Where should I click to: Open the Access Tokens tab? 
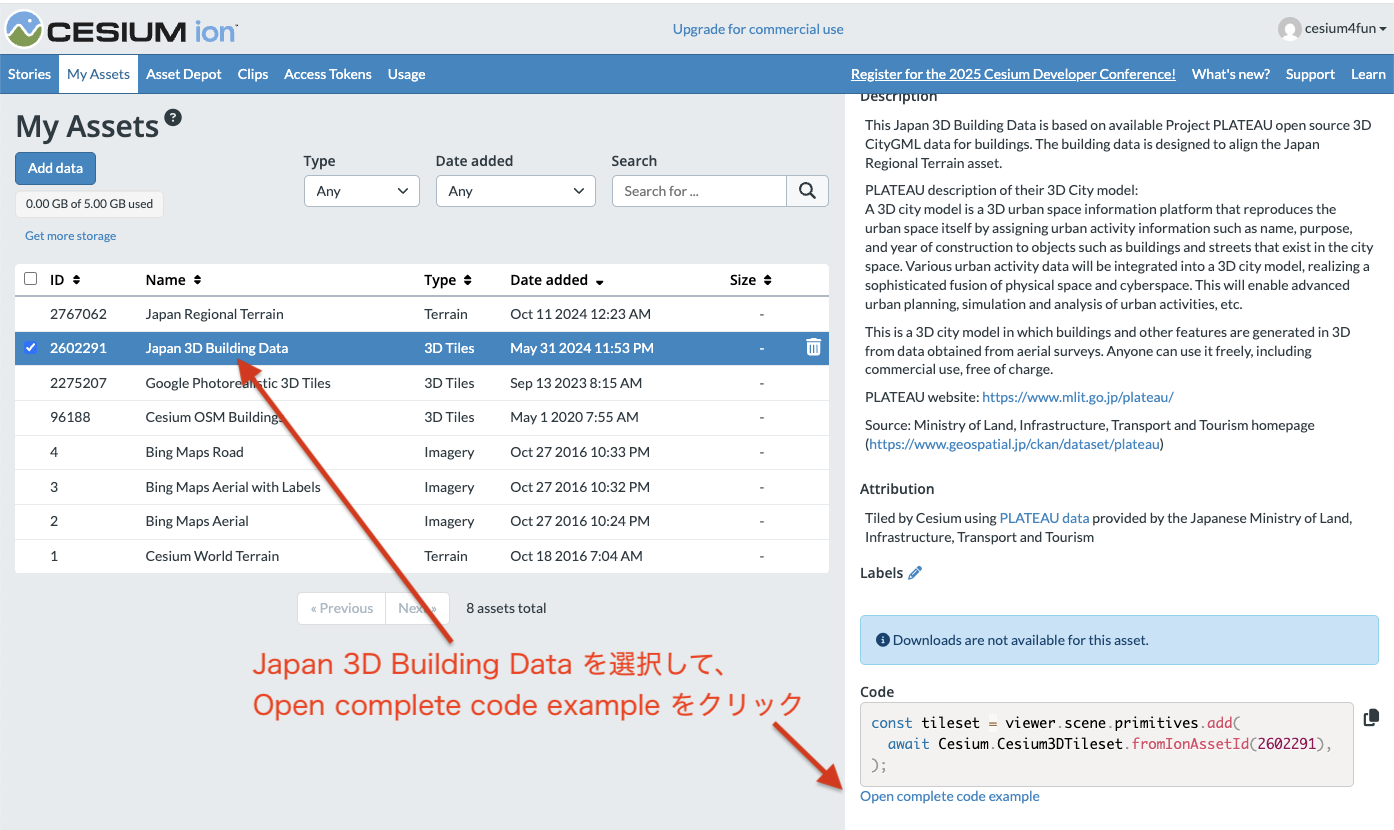point(328,73)
